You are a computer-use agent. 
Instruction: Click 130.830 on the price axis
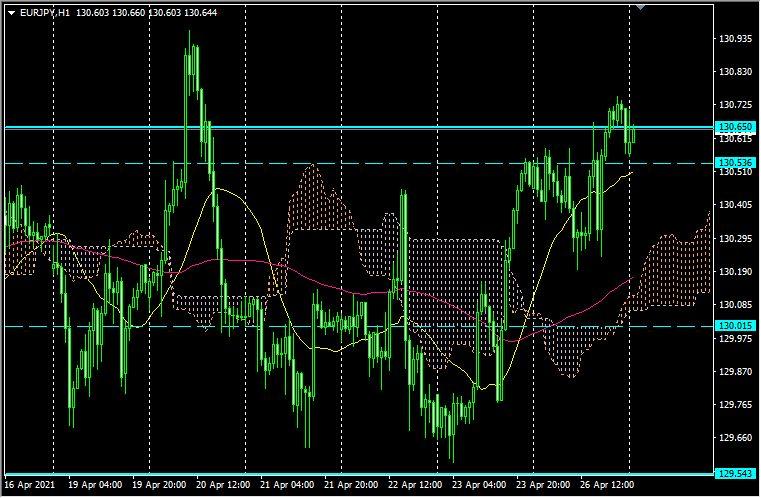click(735, 72)
